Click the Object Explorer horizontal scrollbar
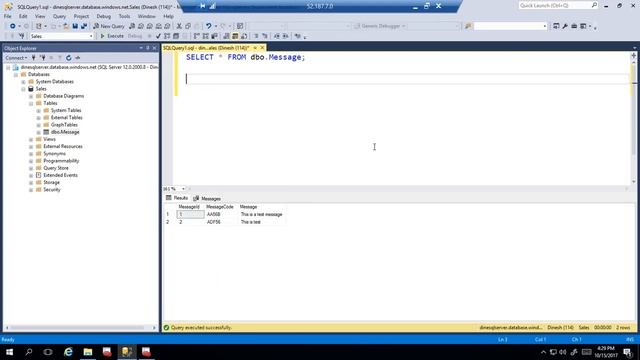 coord(78,328)
